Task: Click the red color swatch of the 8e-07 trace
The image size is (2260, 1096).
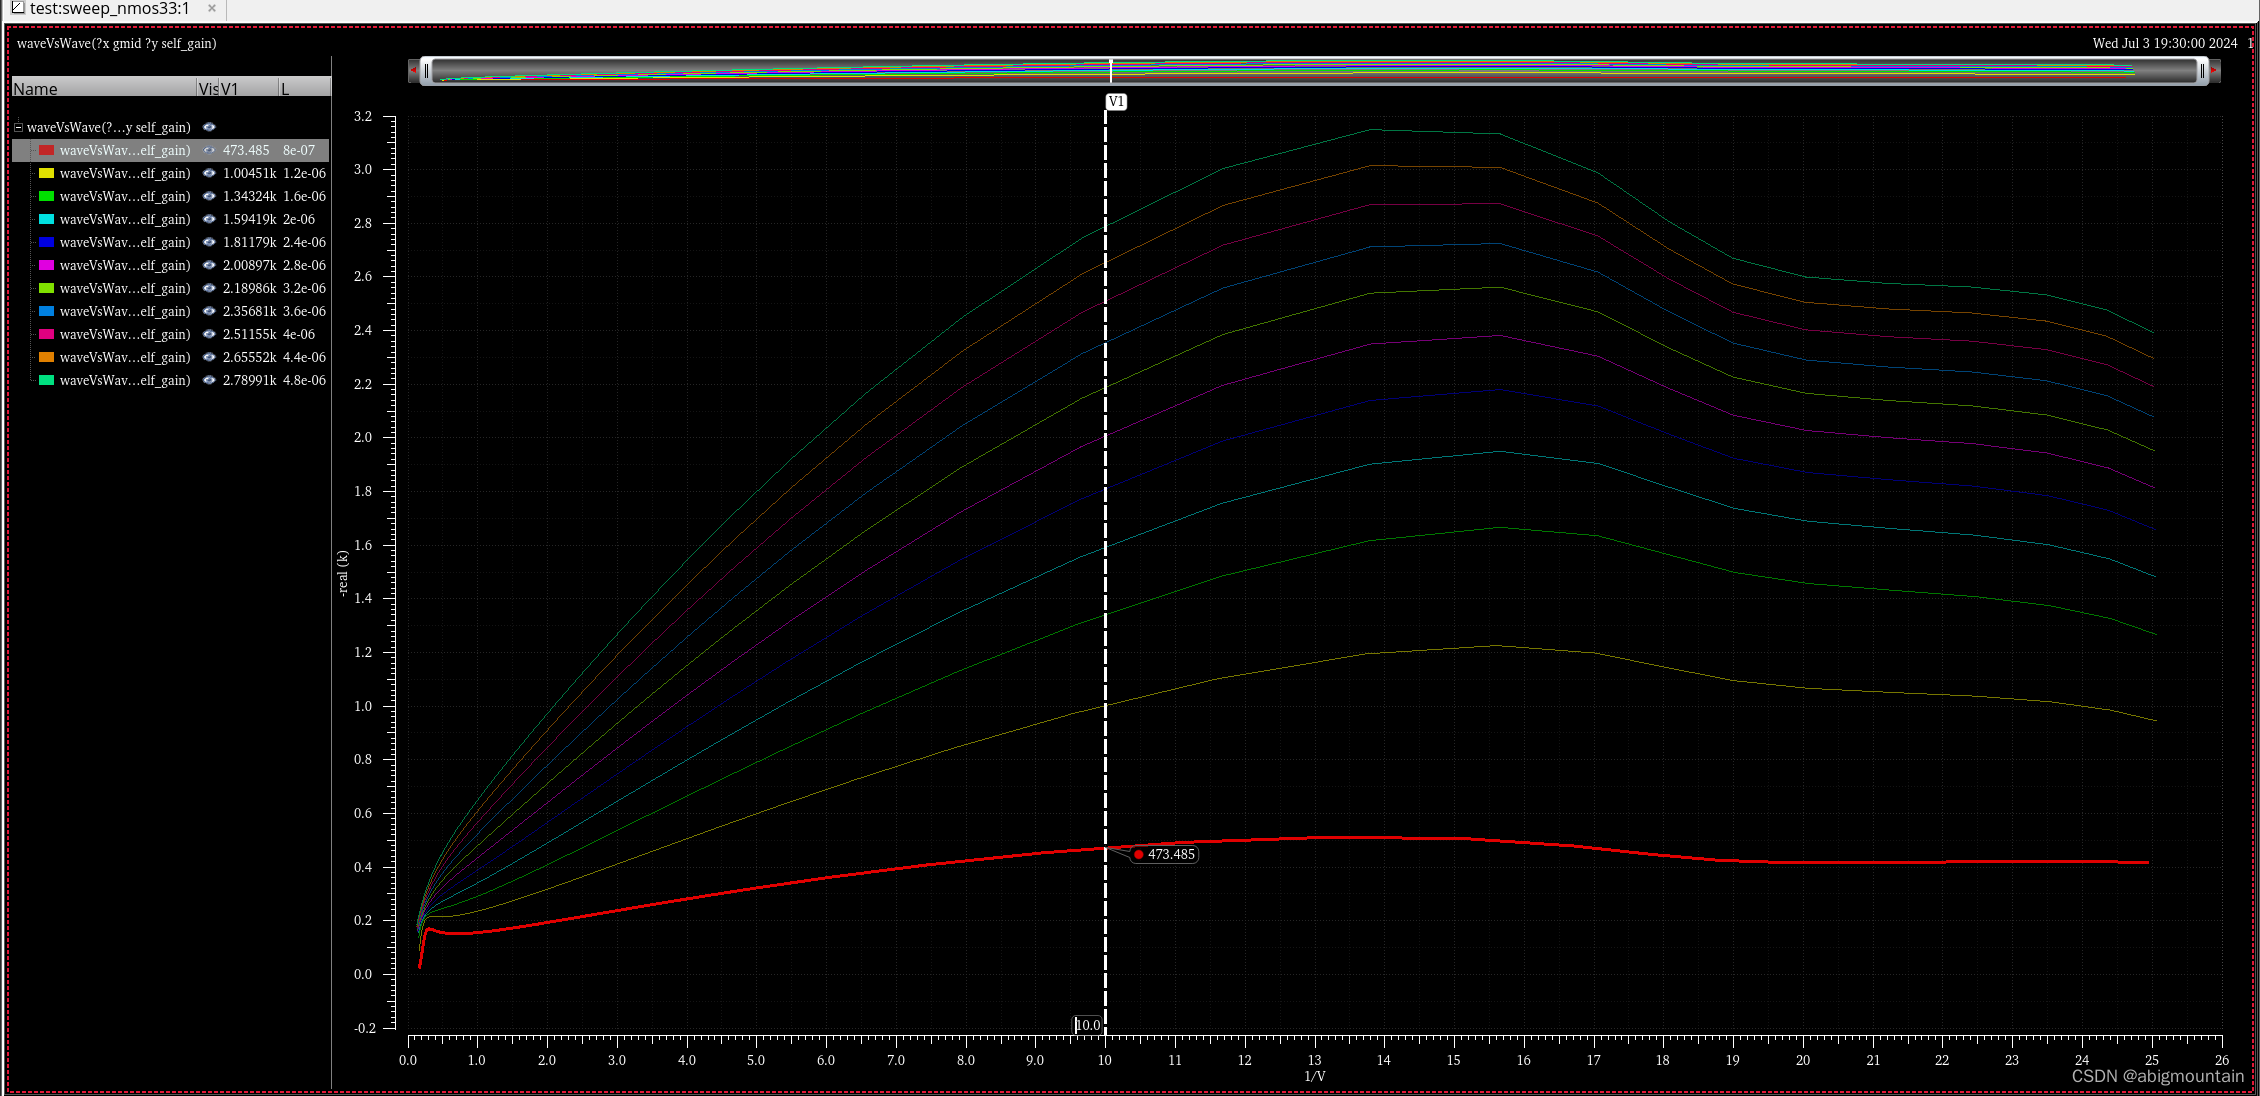Action: click(46, 150)
